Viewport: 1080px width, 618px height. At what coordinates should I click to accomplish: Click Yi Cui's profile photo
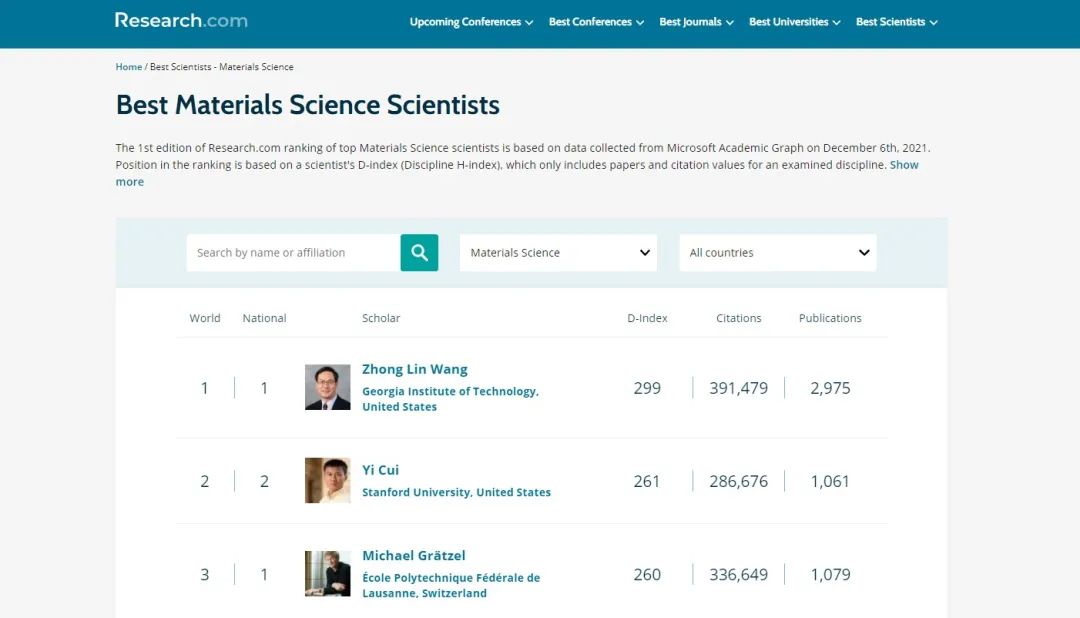[x=327, y=481]
